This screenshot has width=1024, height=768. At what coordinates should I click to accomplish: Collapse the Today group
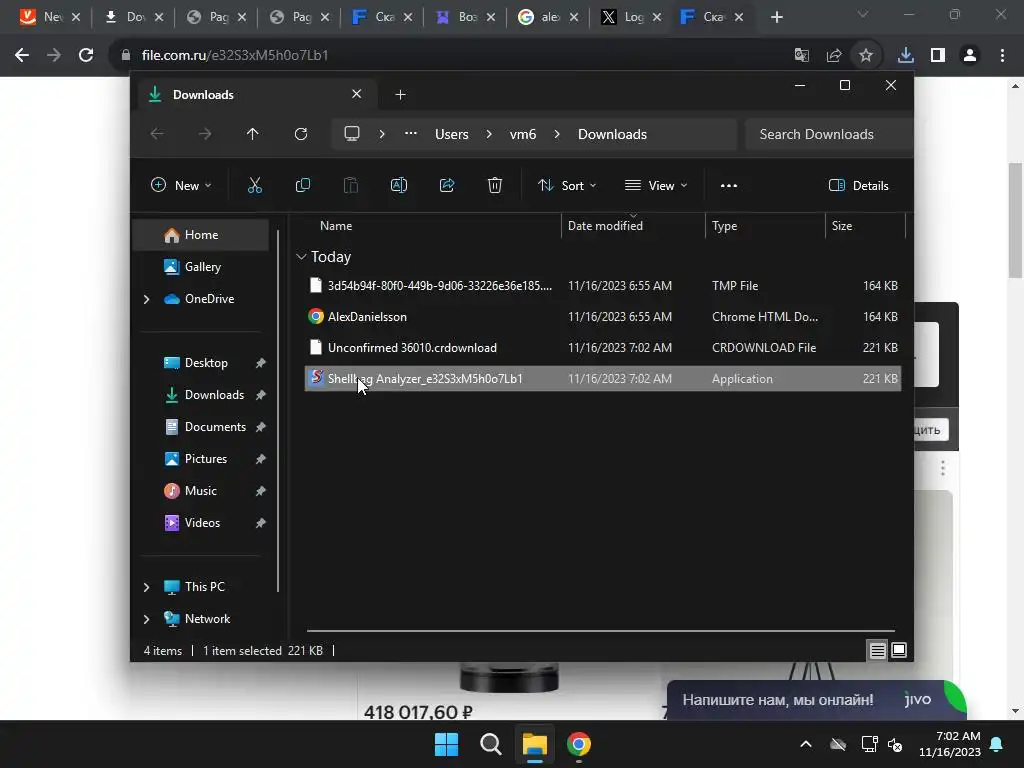tap(301, 257)
